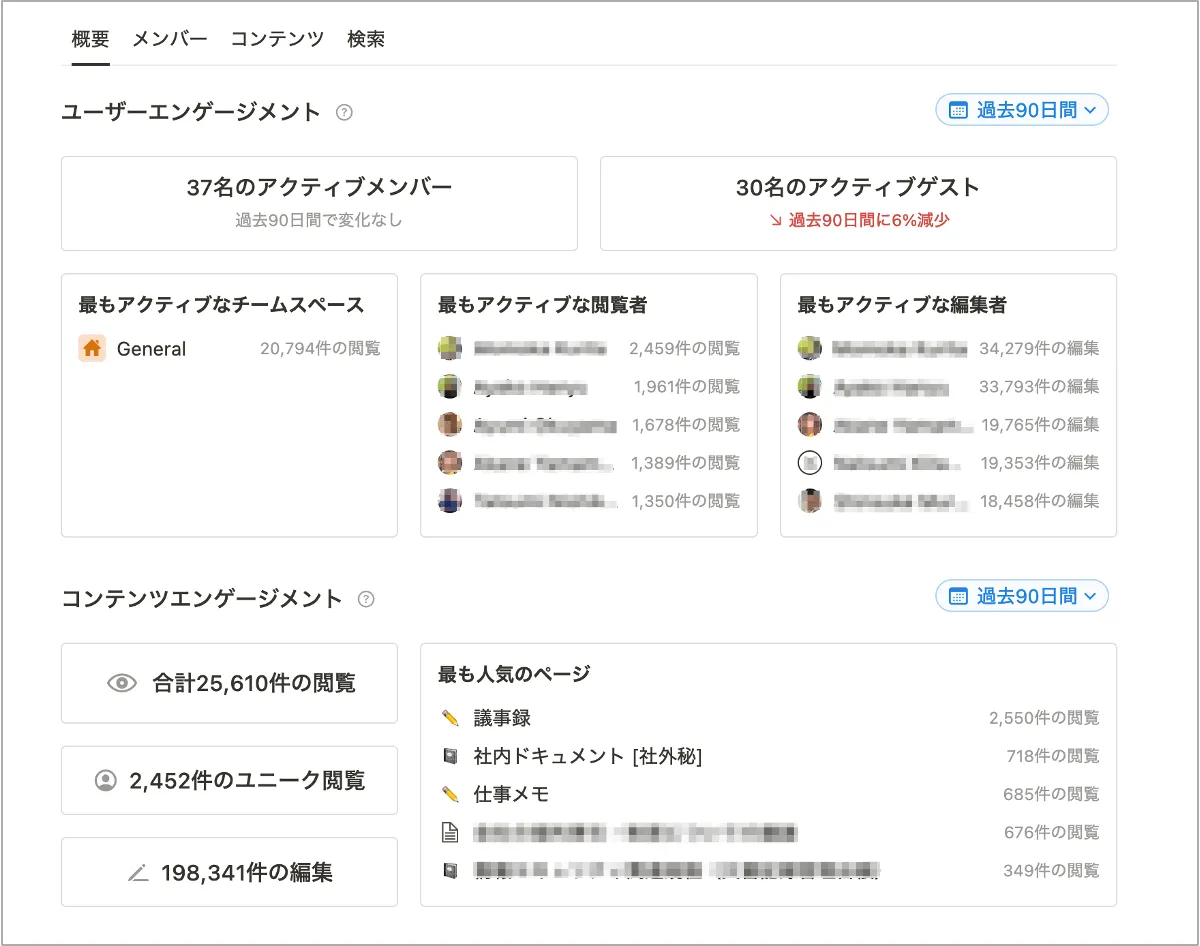The image size is (1200, 946).
Task: Click the 20,794件の閲覧 count
Action: point(320,349)
